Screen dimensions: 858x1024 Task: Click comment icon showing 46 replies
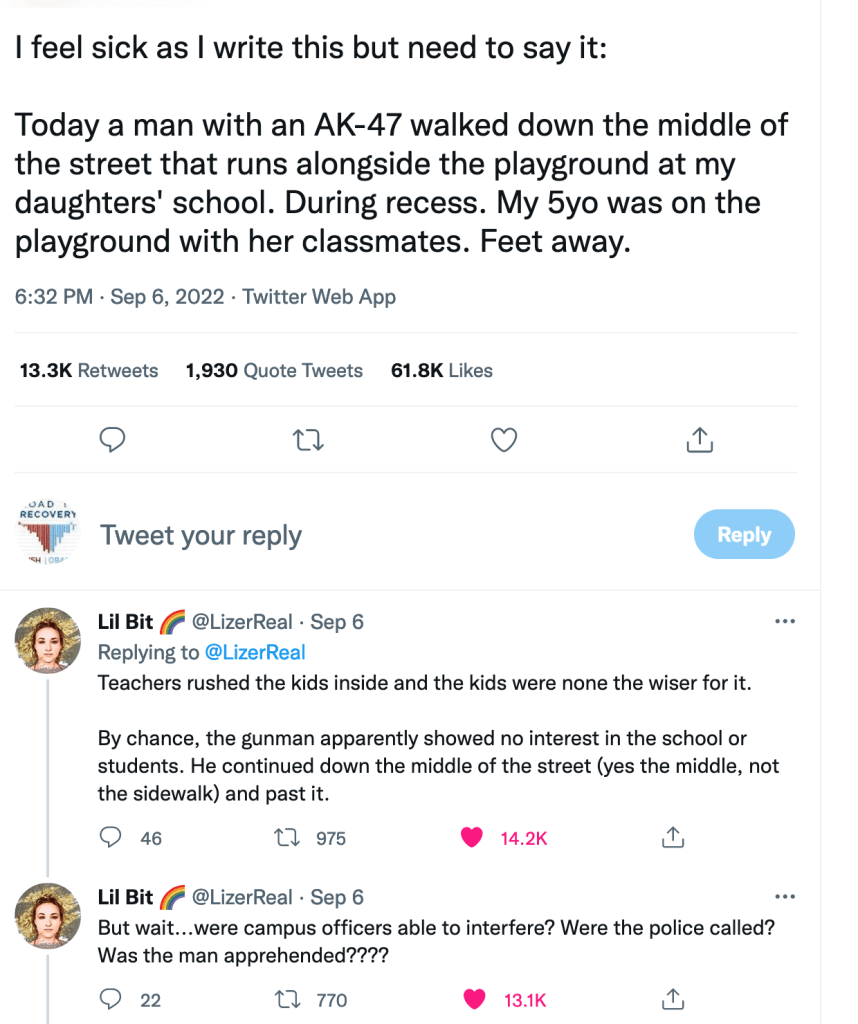[114, 837]
